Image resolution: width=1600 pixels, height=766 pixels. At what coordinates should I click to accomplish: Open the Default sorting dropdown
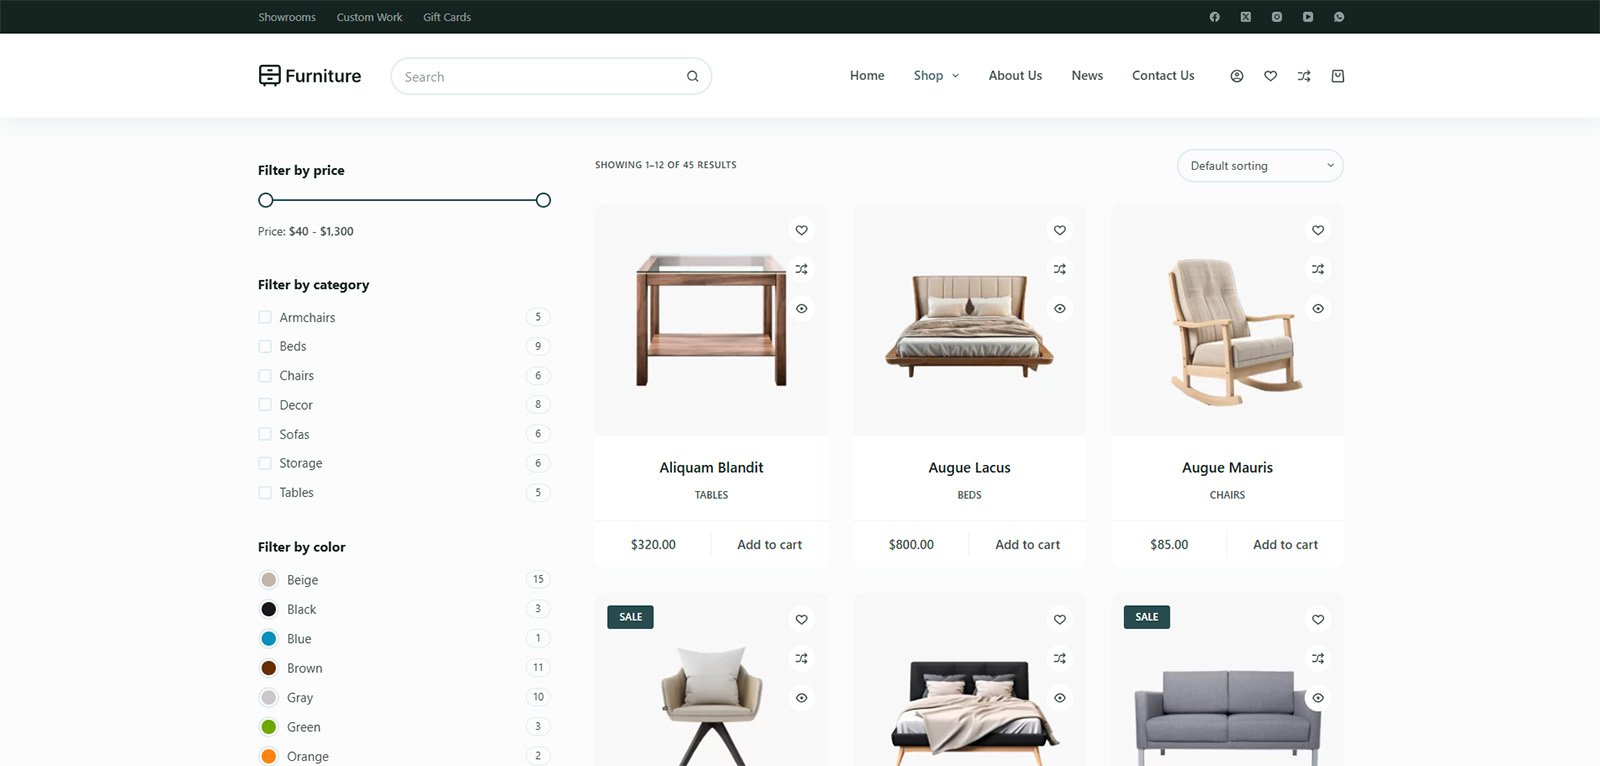pyautogui.click(x=1259, y=166)
